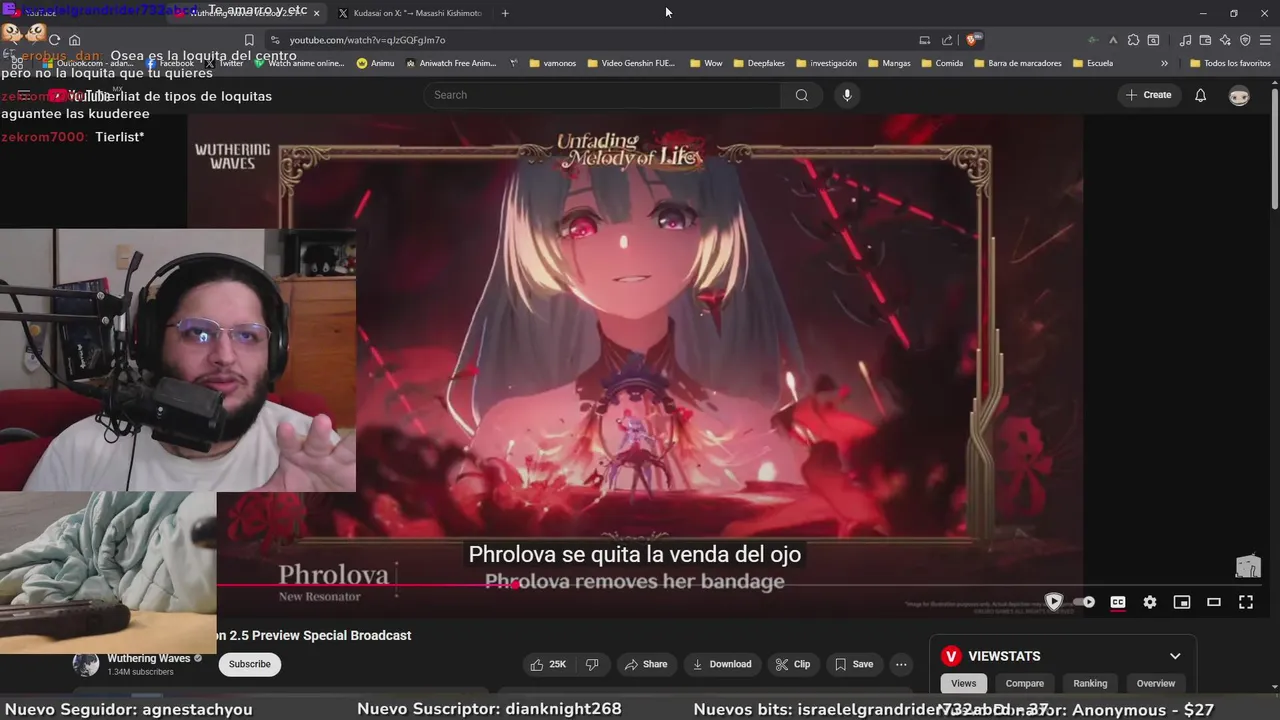Open Brave VPN shield icon
1280x720 pixels.
tap(1245, 40)
